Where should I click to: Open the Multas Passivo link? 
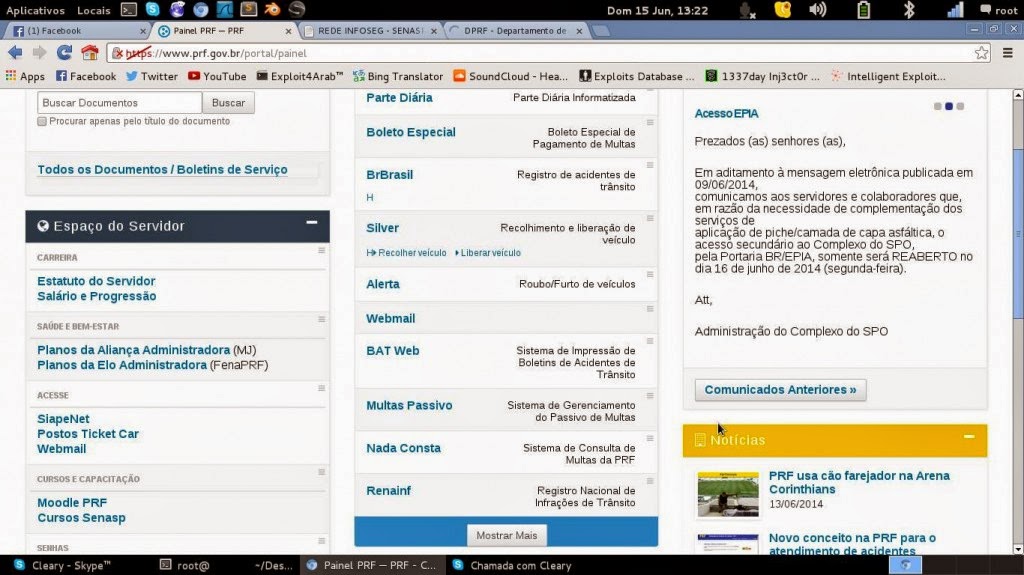409,405
